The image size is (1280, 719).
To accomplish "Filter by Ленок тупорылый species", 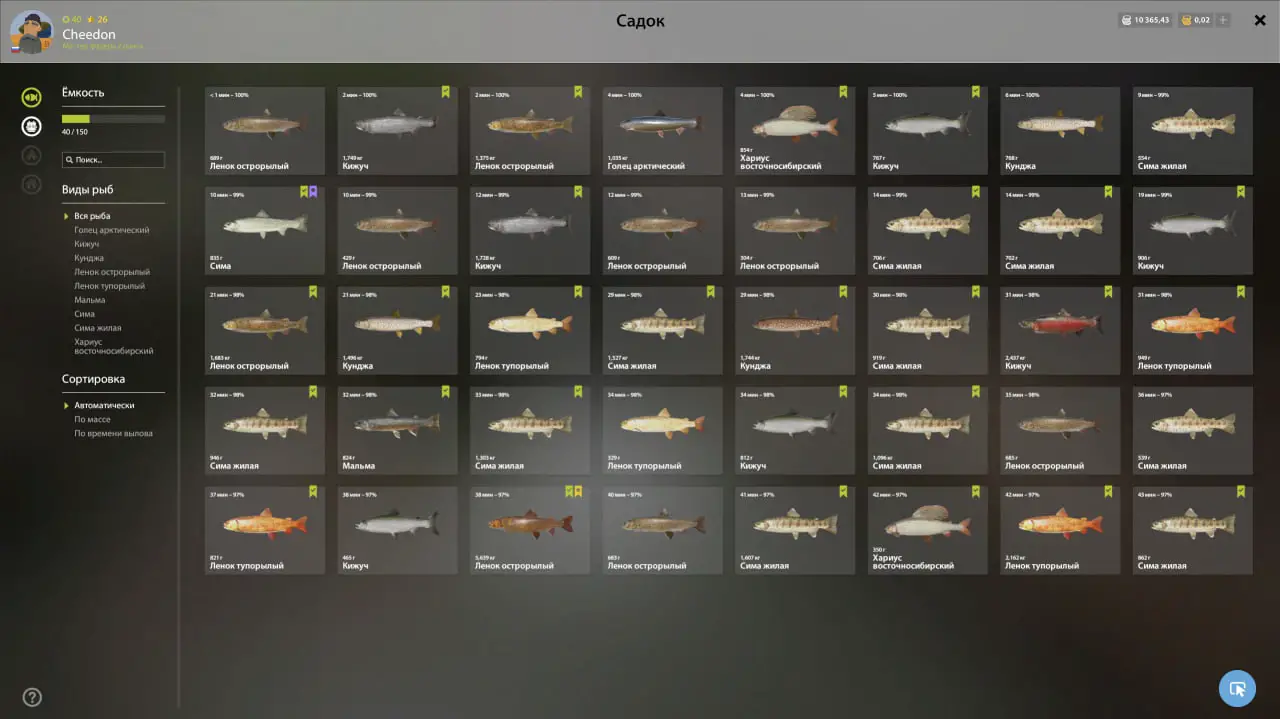I will coord(109,286).
